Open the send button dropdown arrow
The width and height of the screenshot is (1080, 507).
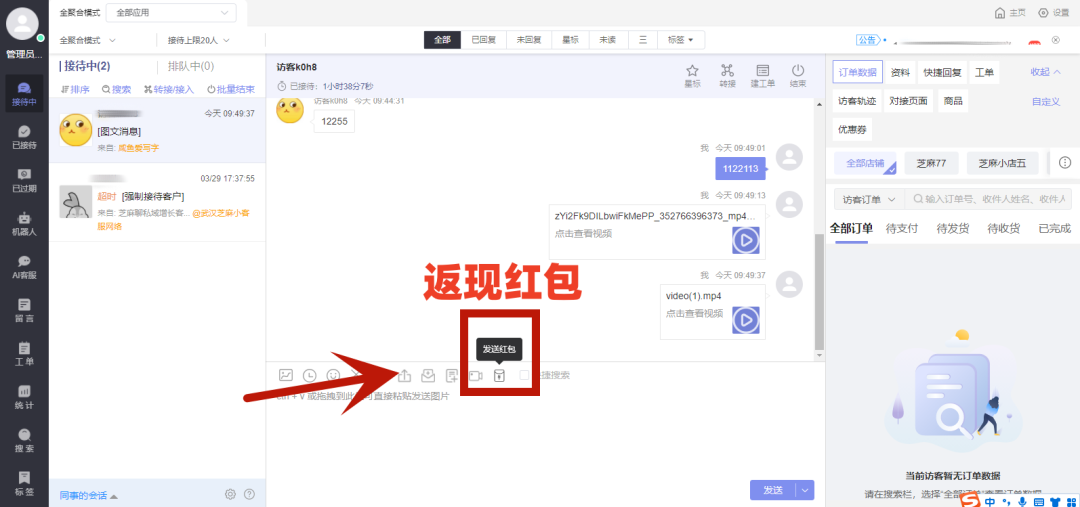[805, 490]
